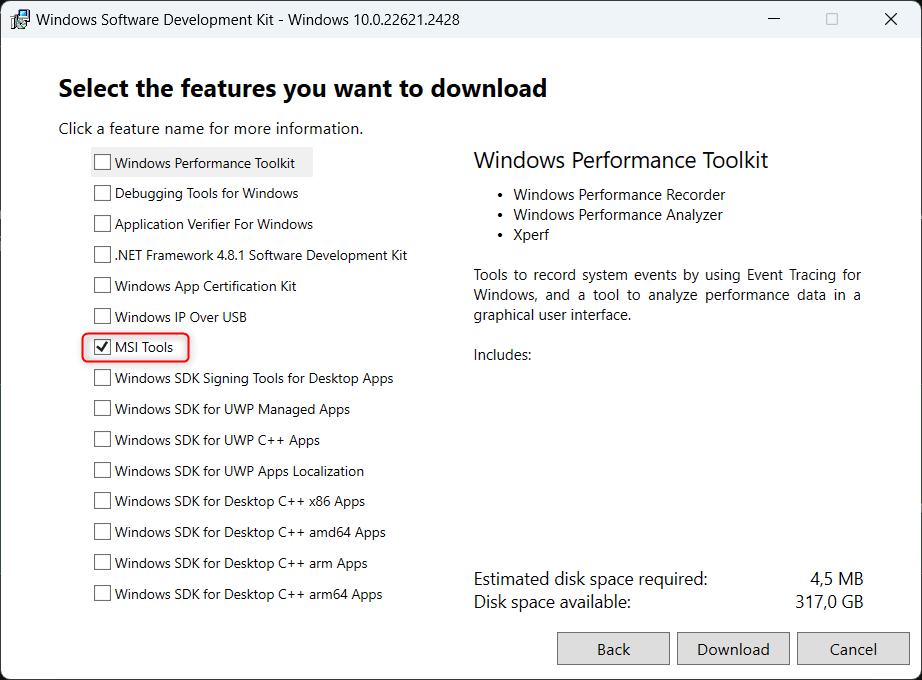Viewport: 922px width, 680px height.
Task: Tick the Application Verifier For Windows checkbox
Action: tap(102, 224)
